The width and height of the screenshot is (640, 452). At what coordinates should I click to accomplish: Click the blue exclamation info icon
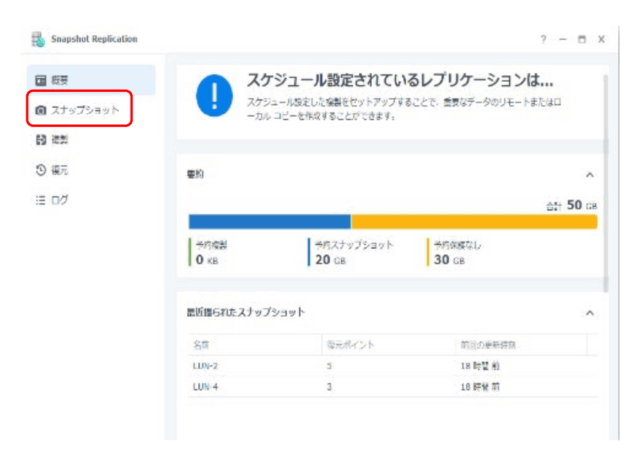(x=213, y=96)
